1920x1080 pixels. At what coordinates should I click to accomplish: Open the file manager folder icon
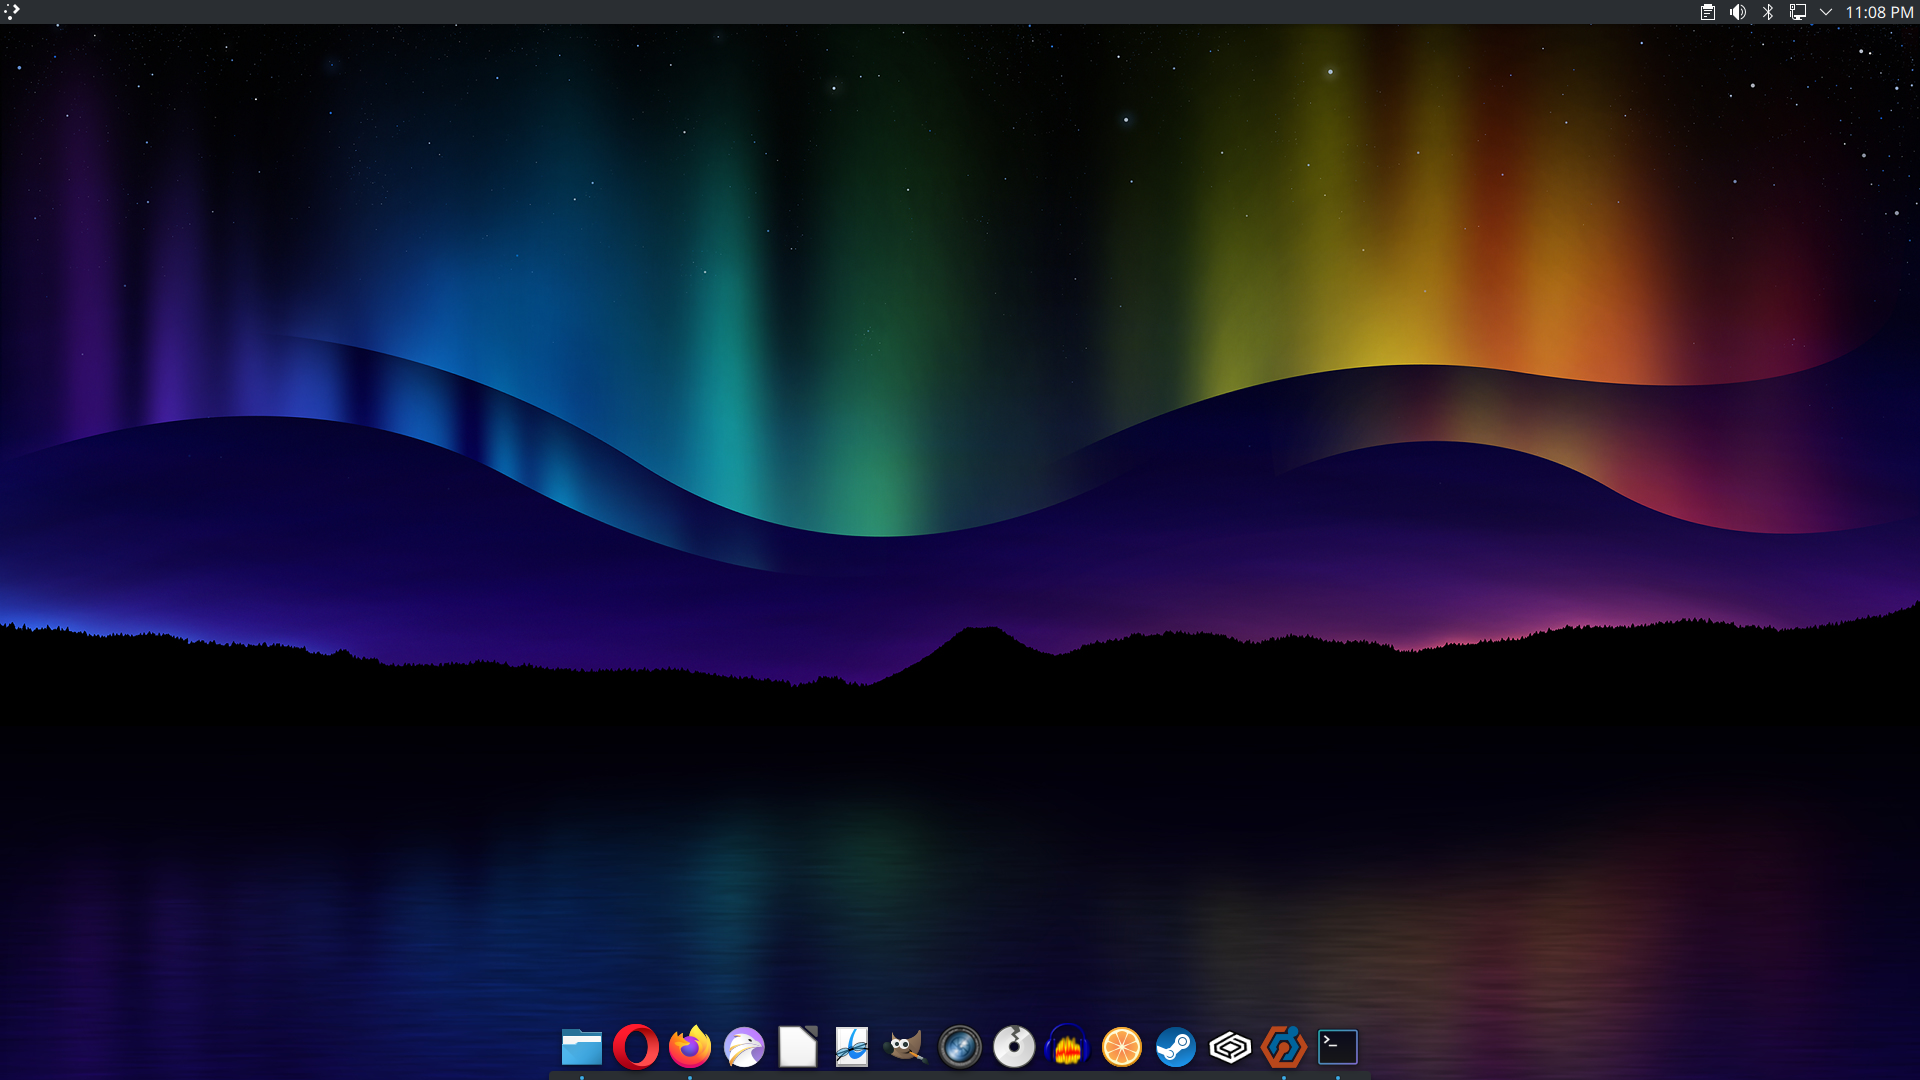(x=581, y=1047)
